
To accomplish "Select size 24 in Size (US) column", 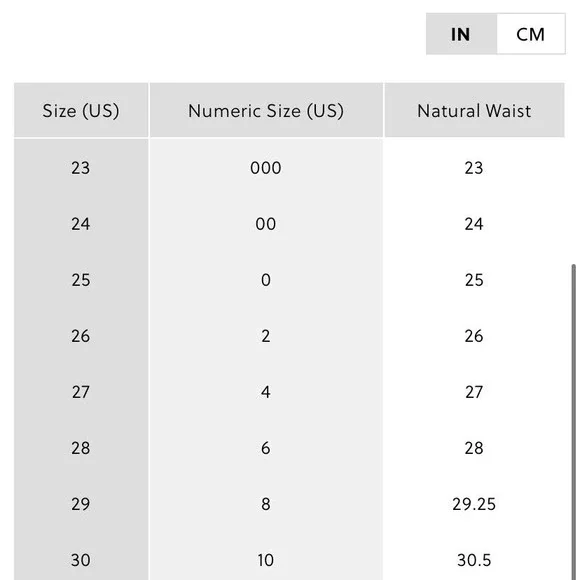I will pos(81,224).
